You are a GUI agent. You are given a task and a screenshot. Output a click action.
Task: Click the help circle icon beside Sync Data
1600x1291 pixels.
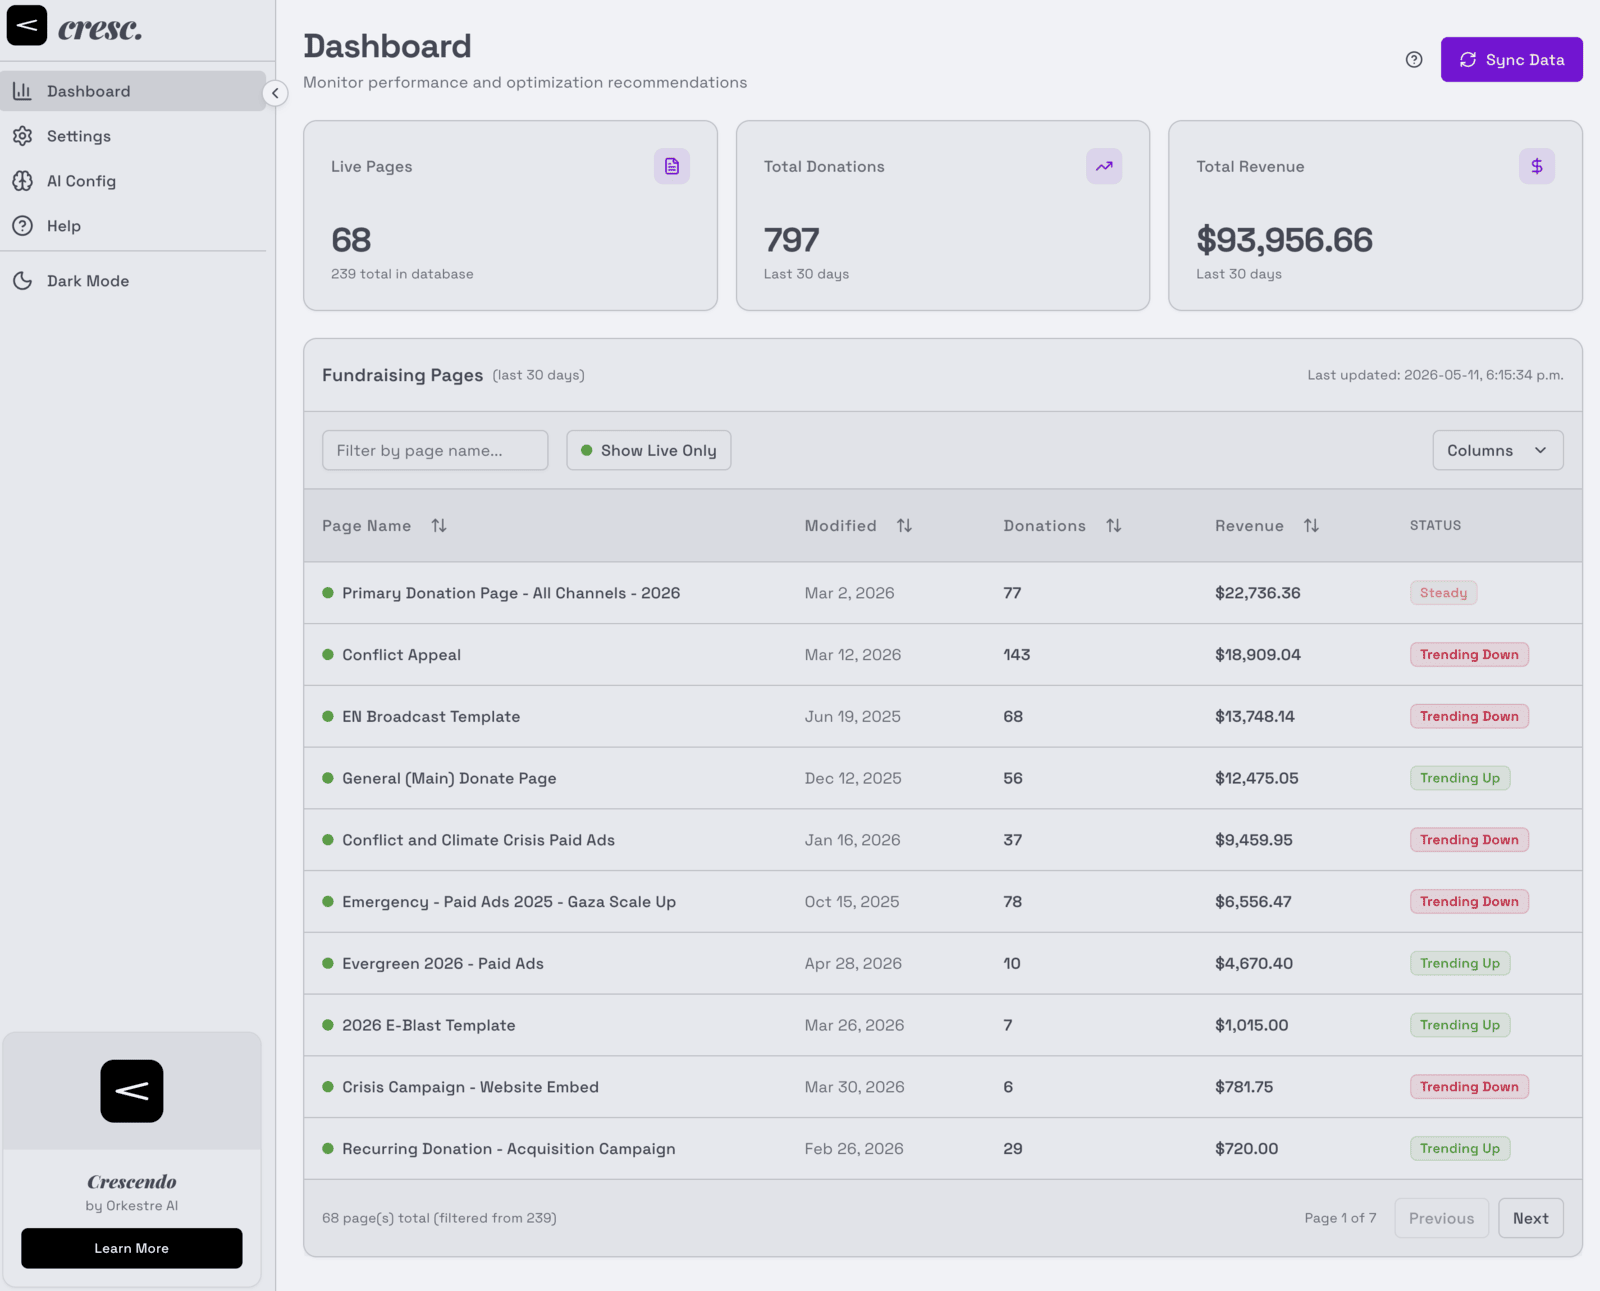pos(1414,60)
